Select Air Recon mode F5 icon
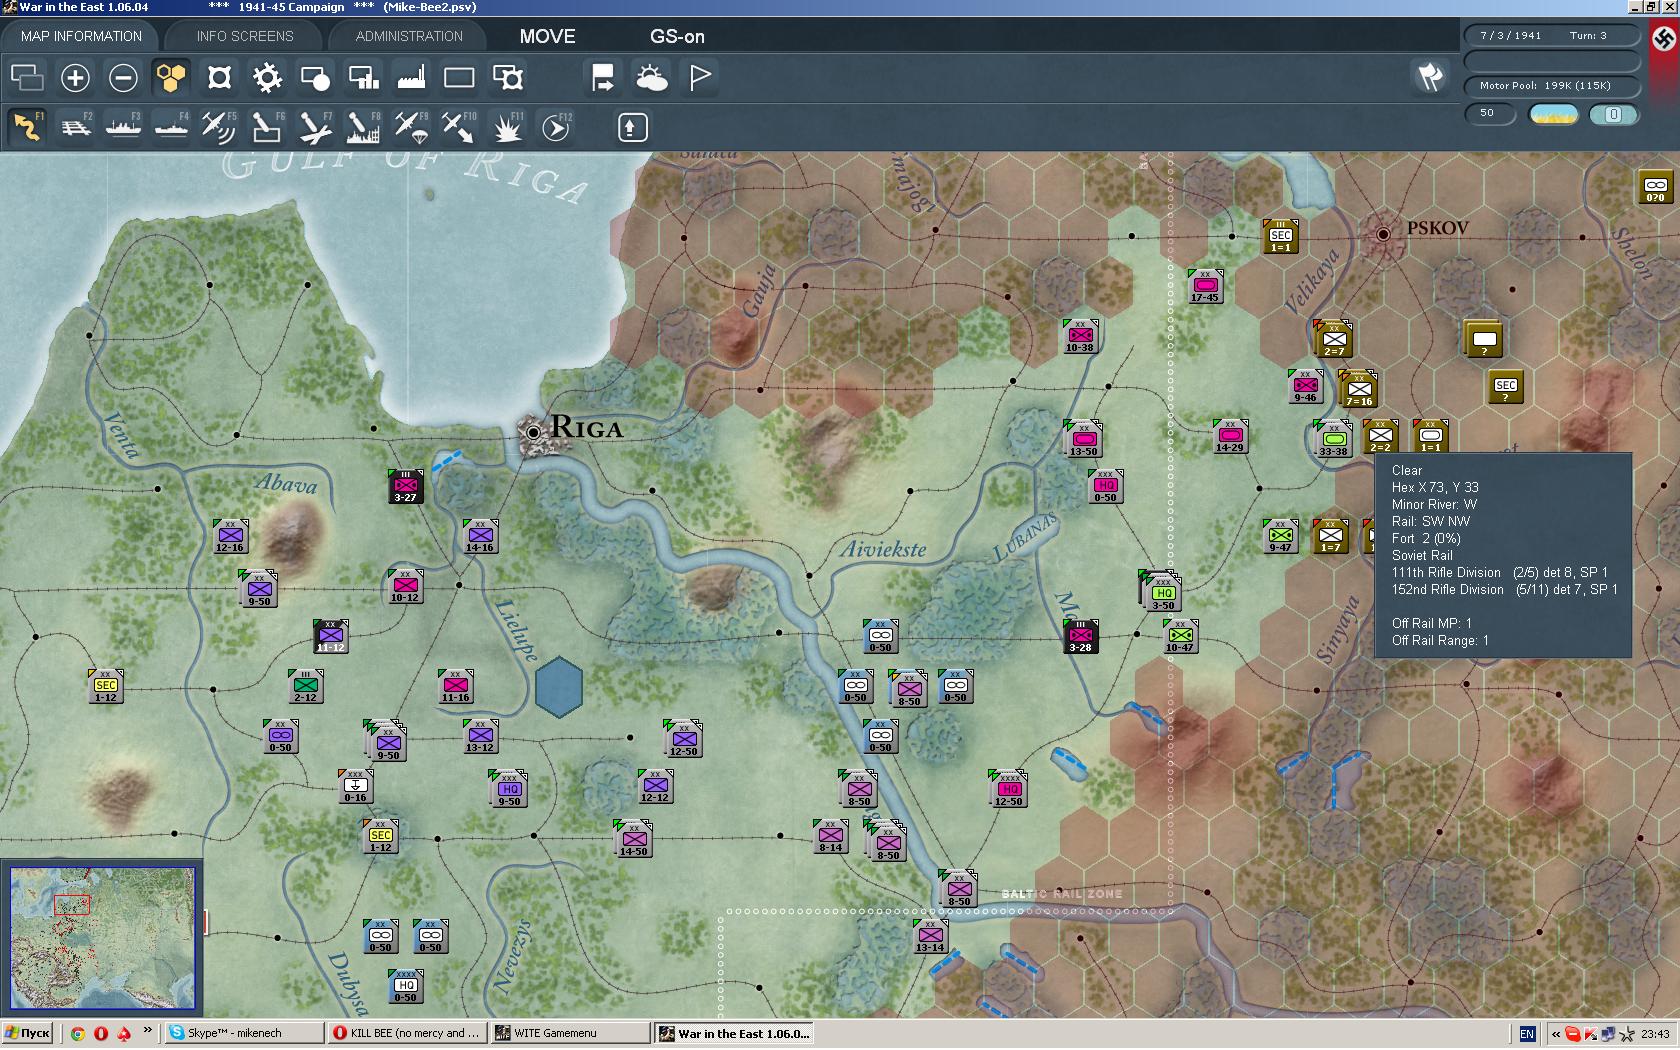Screen dimensions: 1680x1050 click(x=219, y=127)
